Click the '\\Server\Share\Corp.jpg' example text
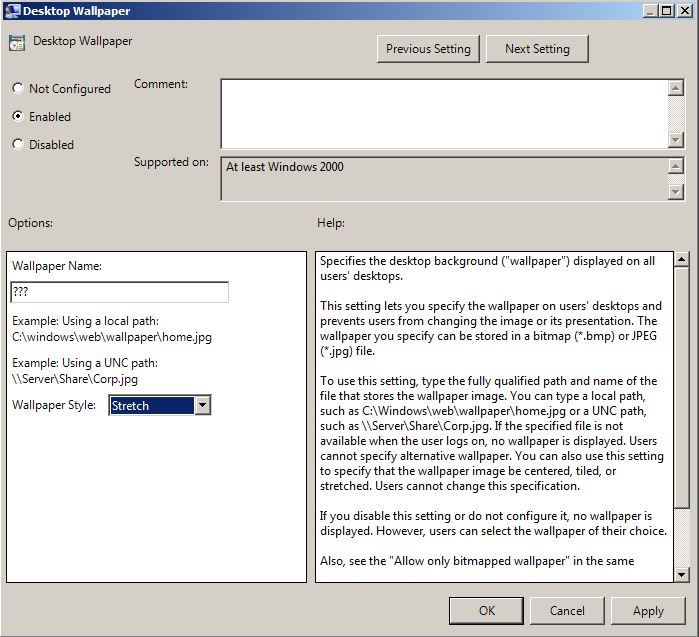Viewport: 699px width, 637px height. point(75,379)
